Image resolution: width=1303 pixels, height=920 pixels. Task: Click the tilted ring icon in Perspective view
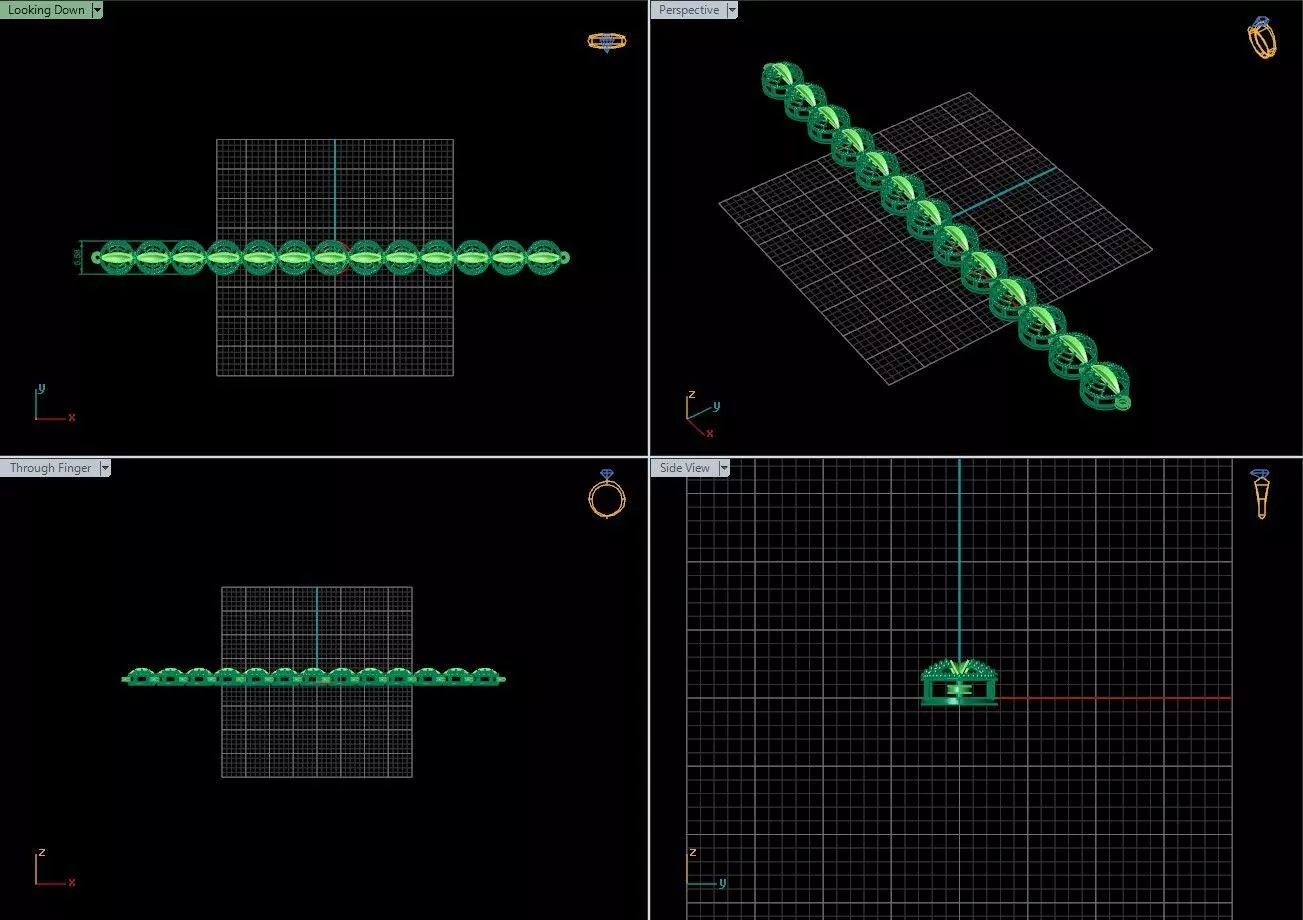click(1262, 38)
